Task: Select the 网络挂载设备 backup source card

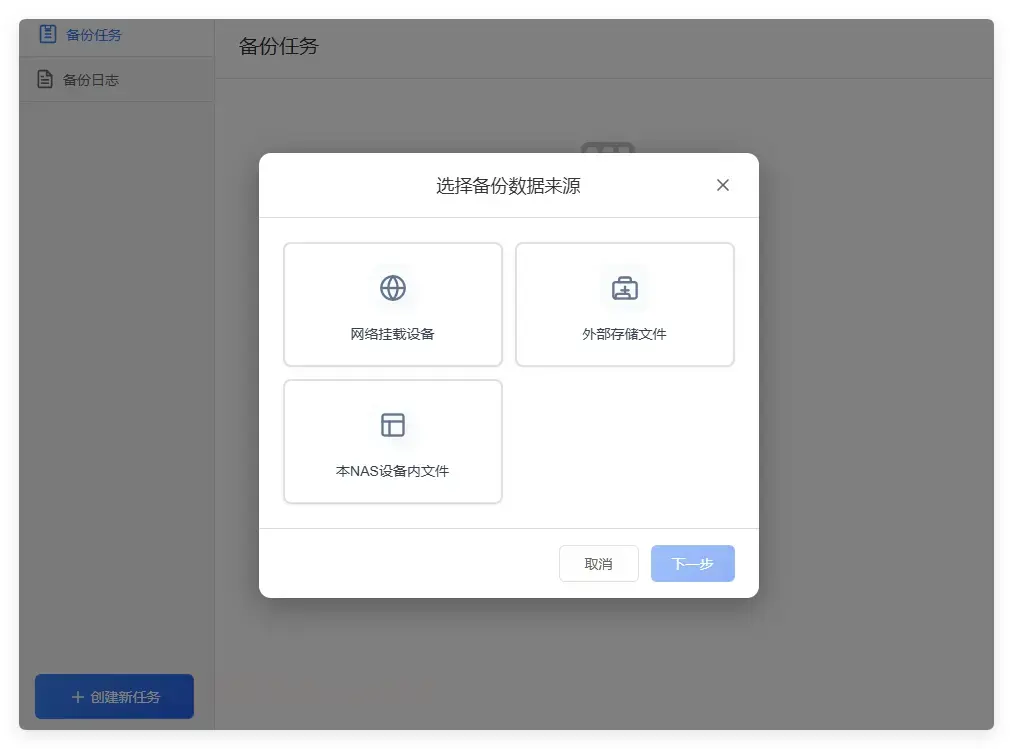Action: click(x=392, y=303)
